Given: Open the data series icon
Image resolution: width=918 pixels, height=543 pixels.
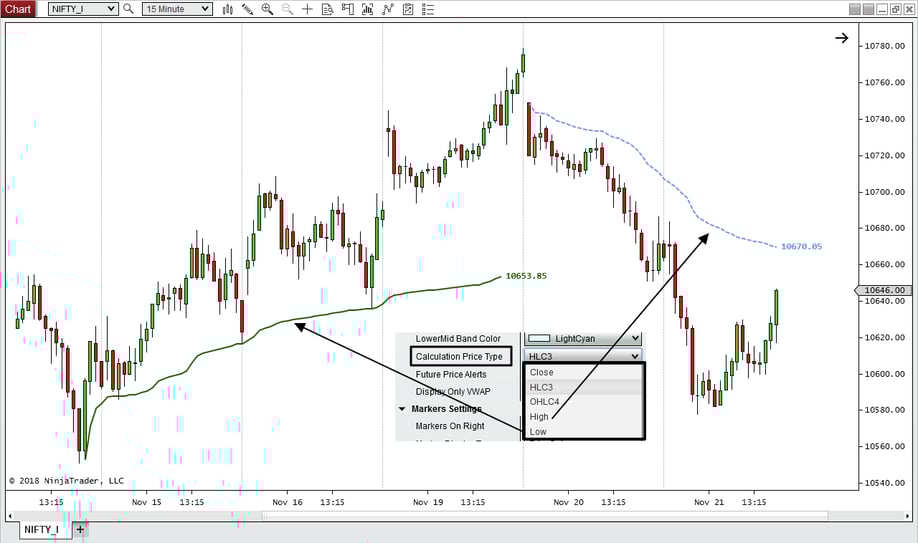Looking at the screenshot, I should 368,9.
